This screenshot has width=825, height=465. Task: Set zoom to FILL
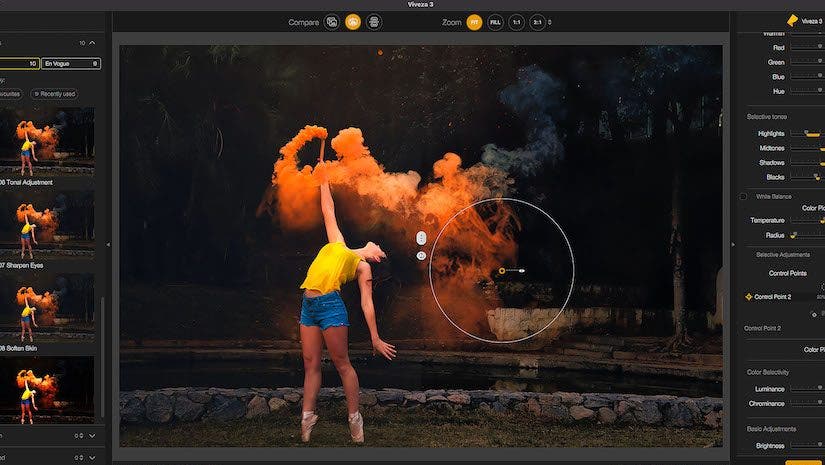coord(495,22)
